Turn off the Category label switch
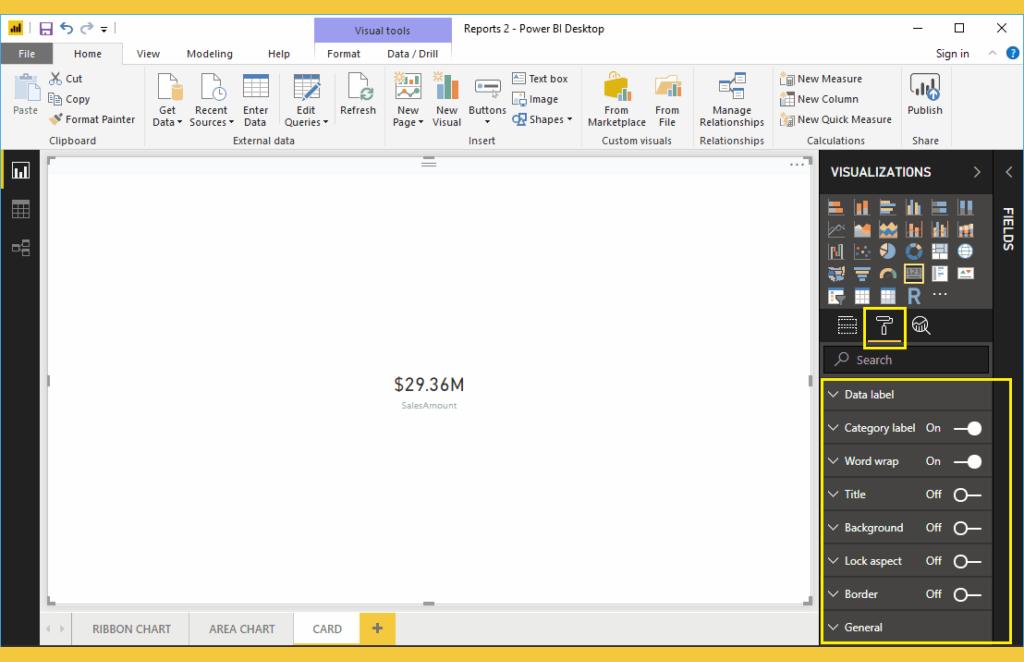The width and height of the screenshot is (1024, 662). pos(968,428)
